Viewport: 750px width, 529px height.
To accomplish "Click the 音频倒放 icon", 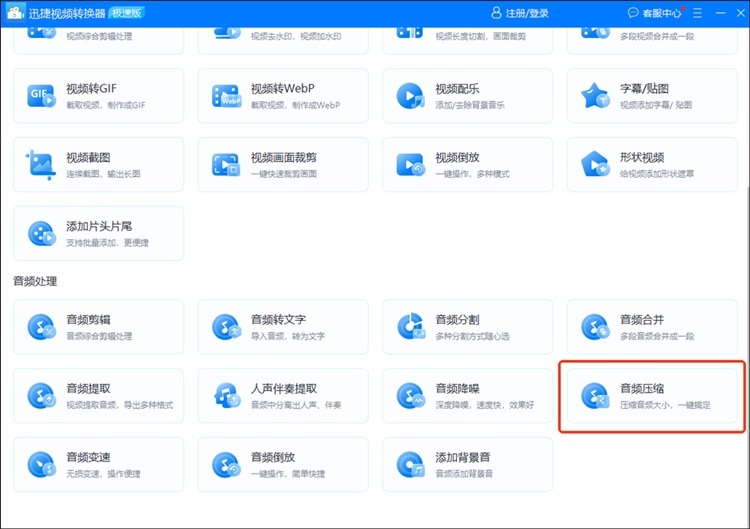I will click(x=226, y=464).
